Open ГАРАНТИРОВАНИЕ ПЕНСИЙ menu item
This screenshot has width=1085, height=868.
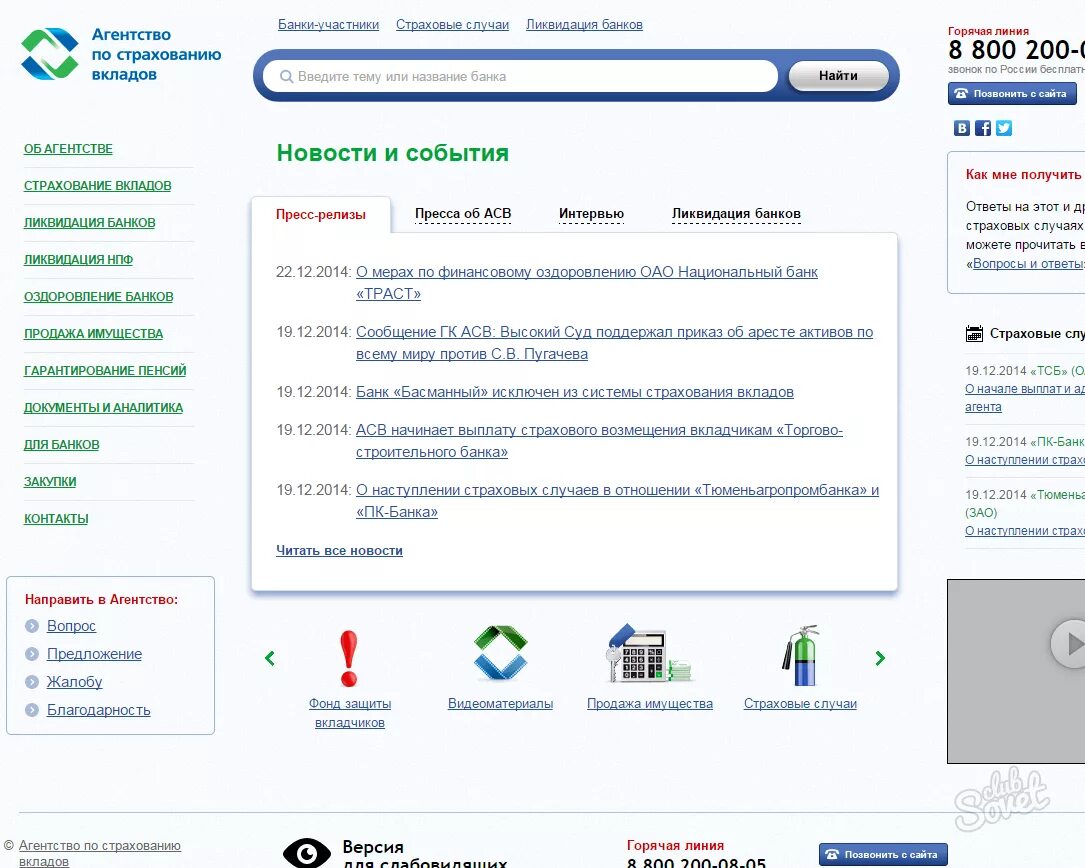click(105, 371)
